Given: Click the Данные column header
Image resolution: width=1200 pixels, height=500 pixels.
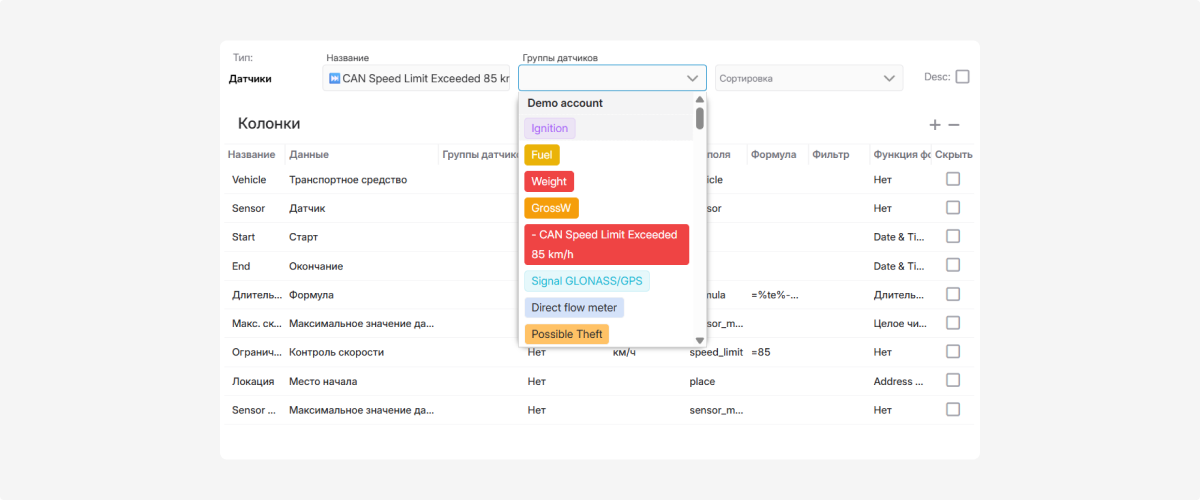Looking at the screenshot, I should (309, 155).
